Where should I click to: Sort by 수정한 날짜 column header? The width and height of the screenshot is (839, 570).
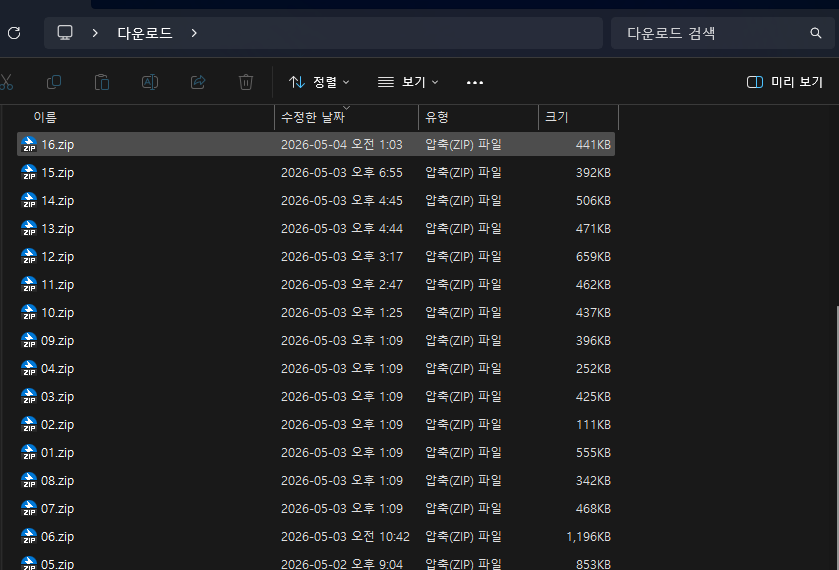[346, 117]
